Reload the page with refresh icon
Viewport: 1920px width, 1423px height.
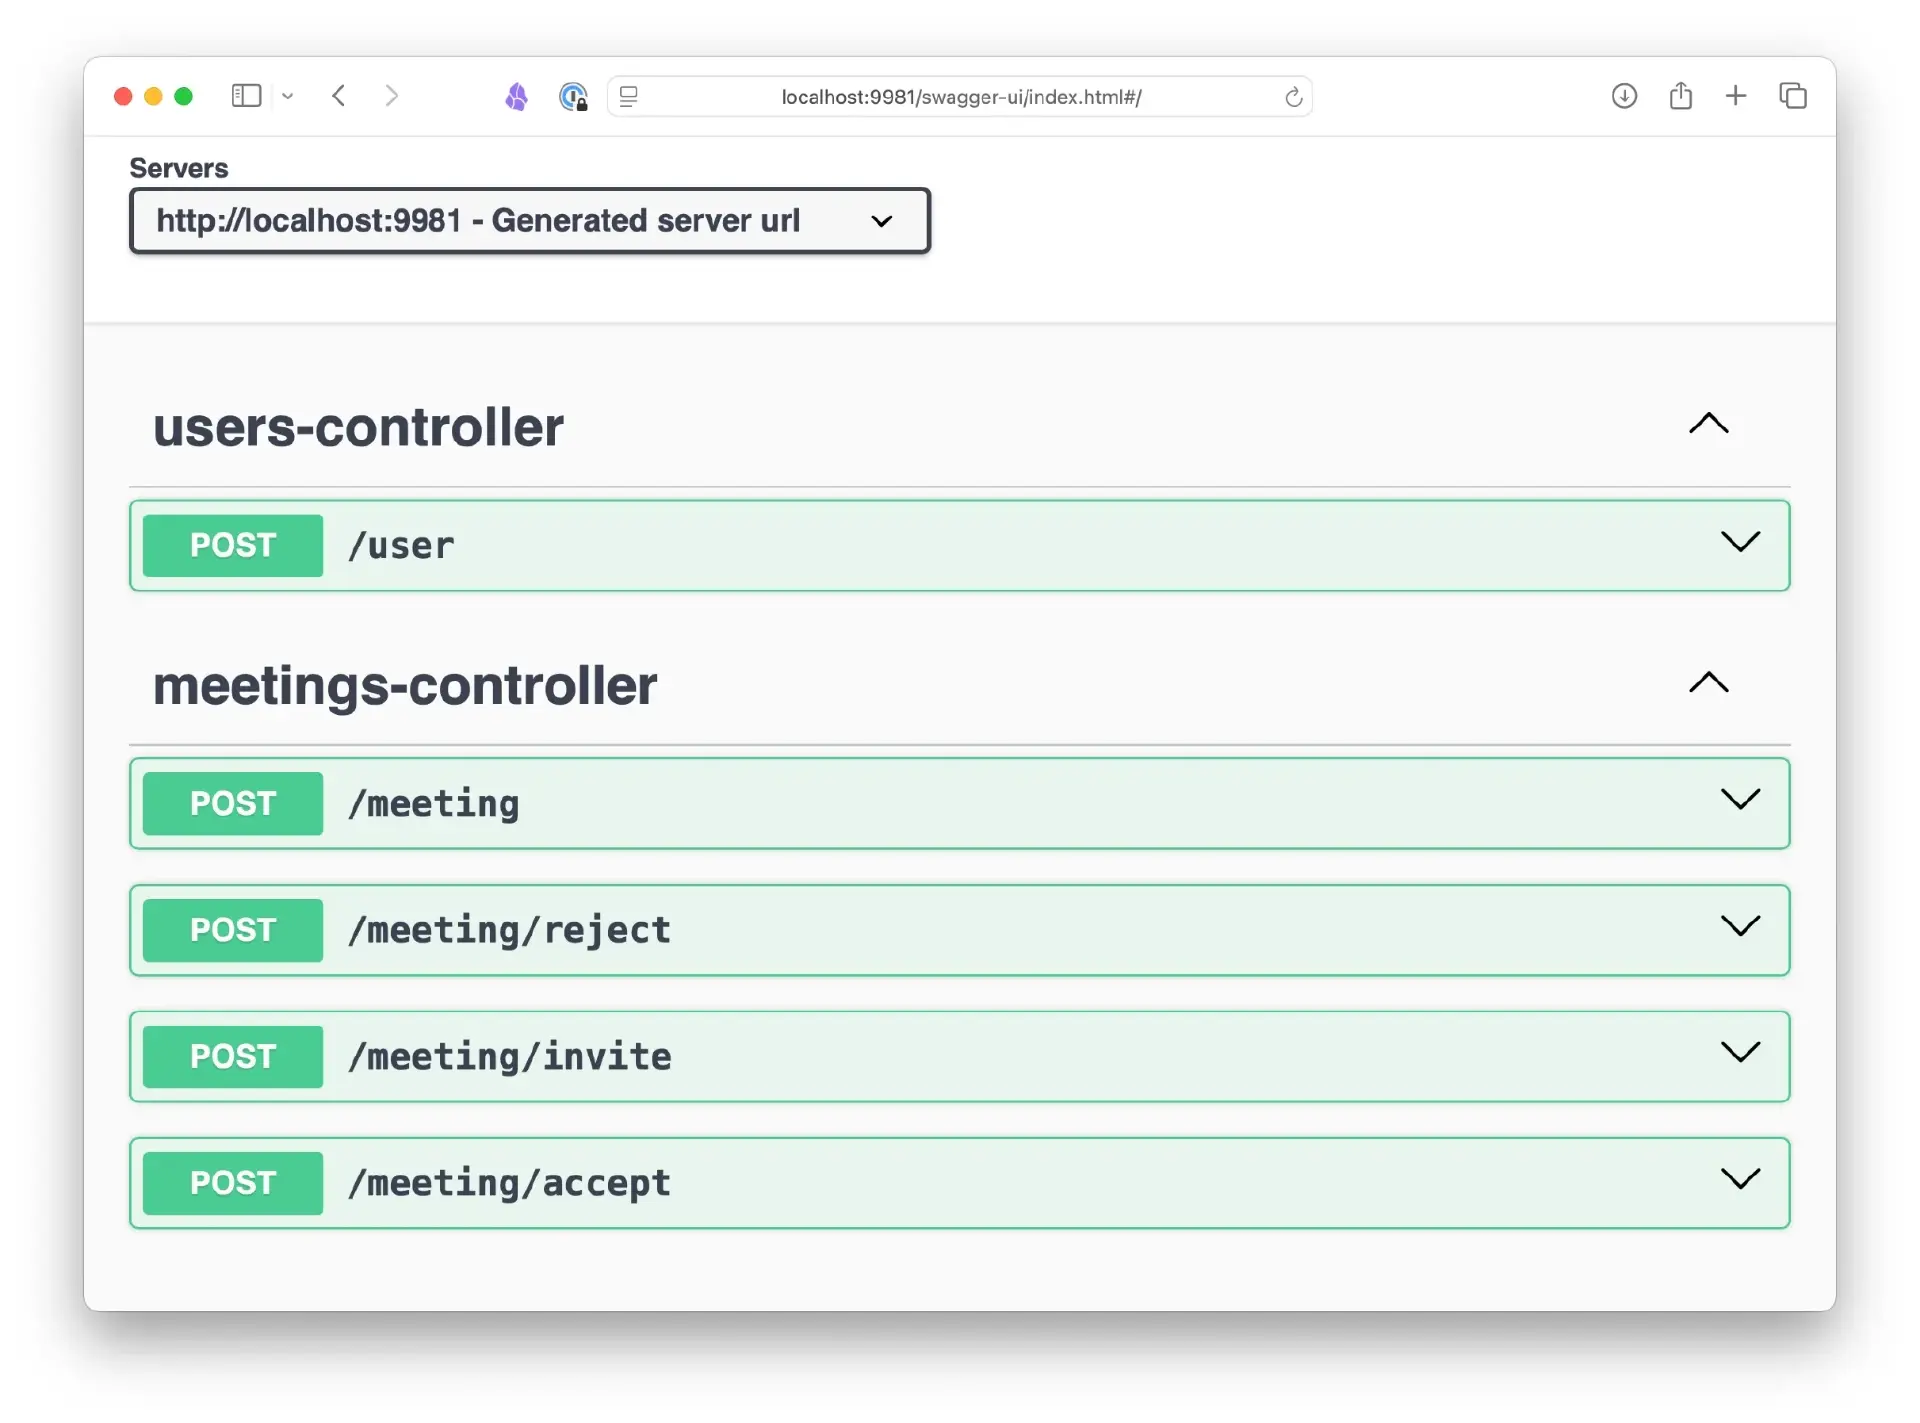pyautogui.click(x=1293, y=97)
